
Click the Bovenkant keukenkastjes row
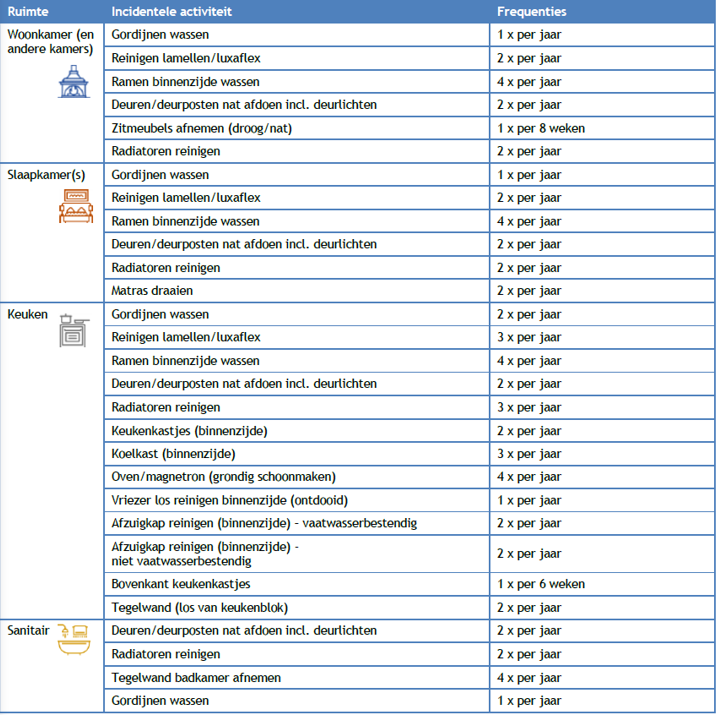(181, 584)
